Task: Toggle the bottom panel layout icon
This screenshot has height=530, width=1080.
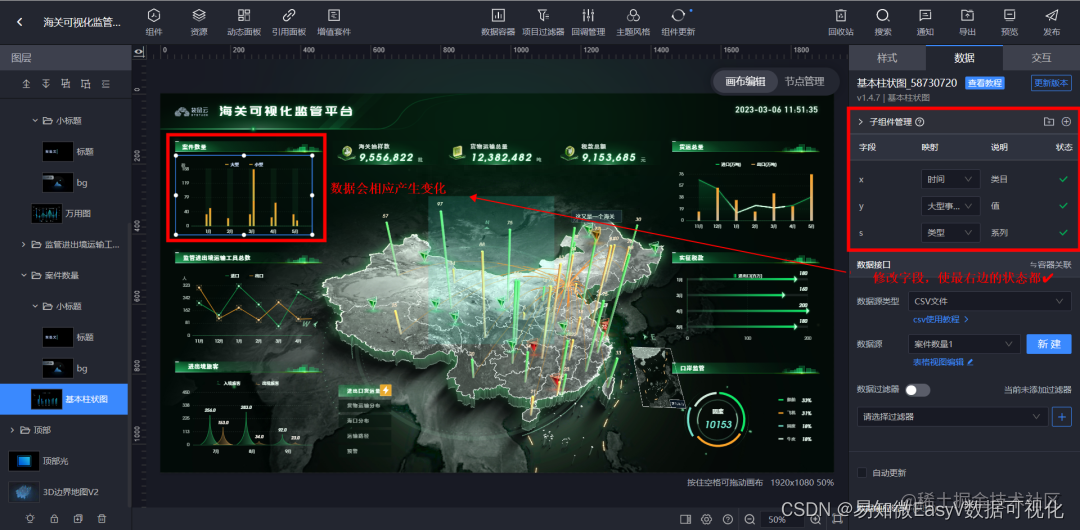Action: point(685,519)
